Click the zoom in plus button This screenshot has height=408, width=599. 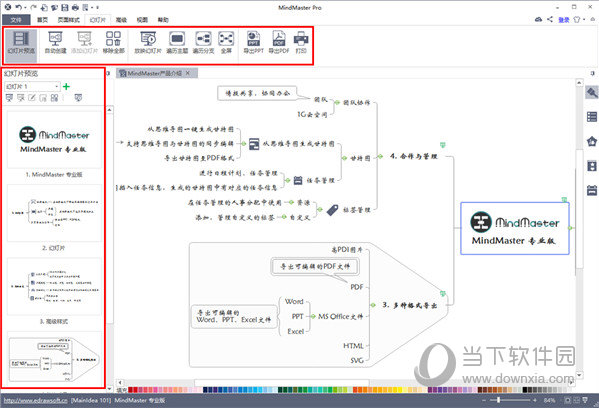[535, 400]
